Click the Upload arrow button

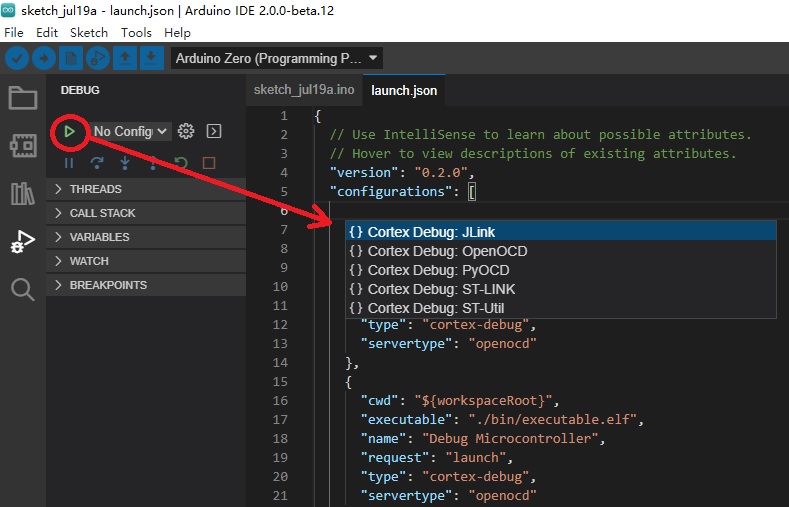[44, 59]
